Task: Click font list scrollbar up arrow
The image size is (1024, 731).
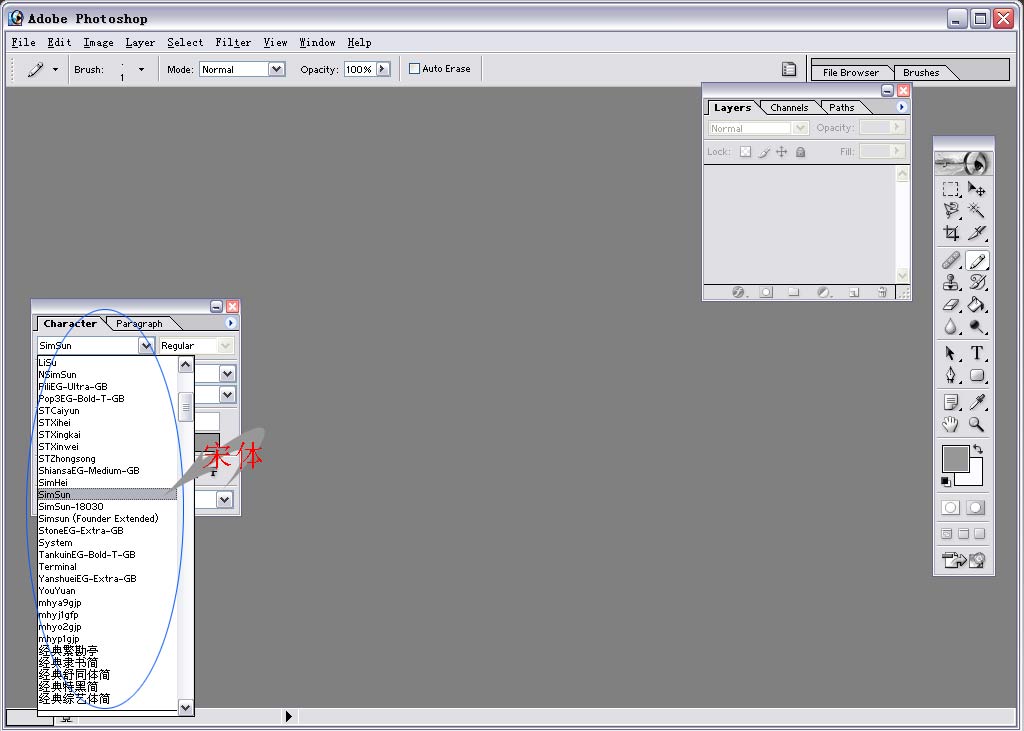Action: pos(185,365)
